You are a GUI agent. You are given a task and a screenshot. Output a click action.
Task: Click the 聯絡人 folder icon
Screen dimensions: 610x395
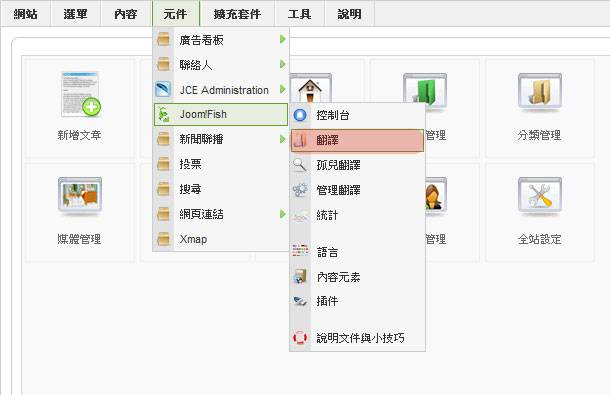(163, 64)
